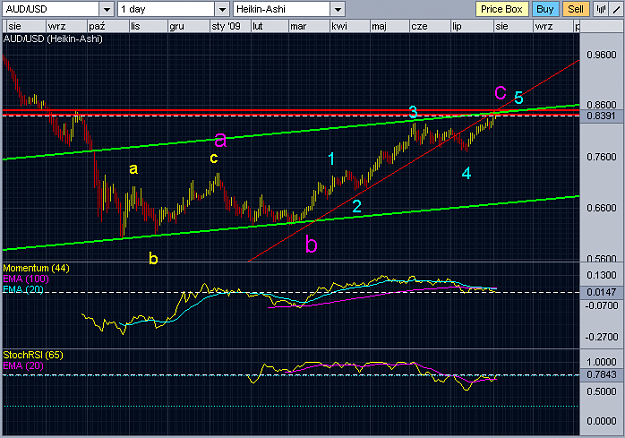The height and width of the screenshot is (438, 625).
Task: Select the yellow wave label c
Action: click(x=214, y=158)
